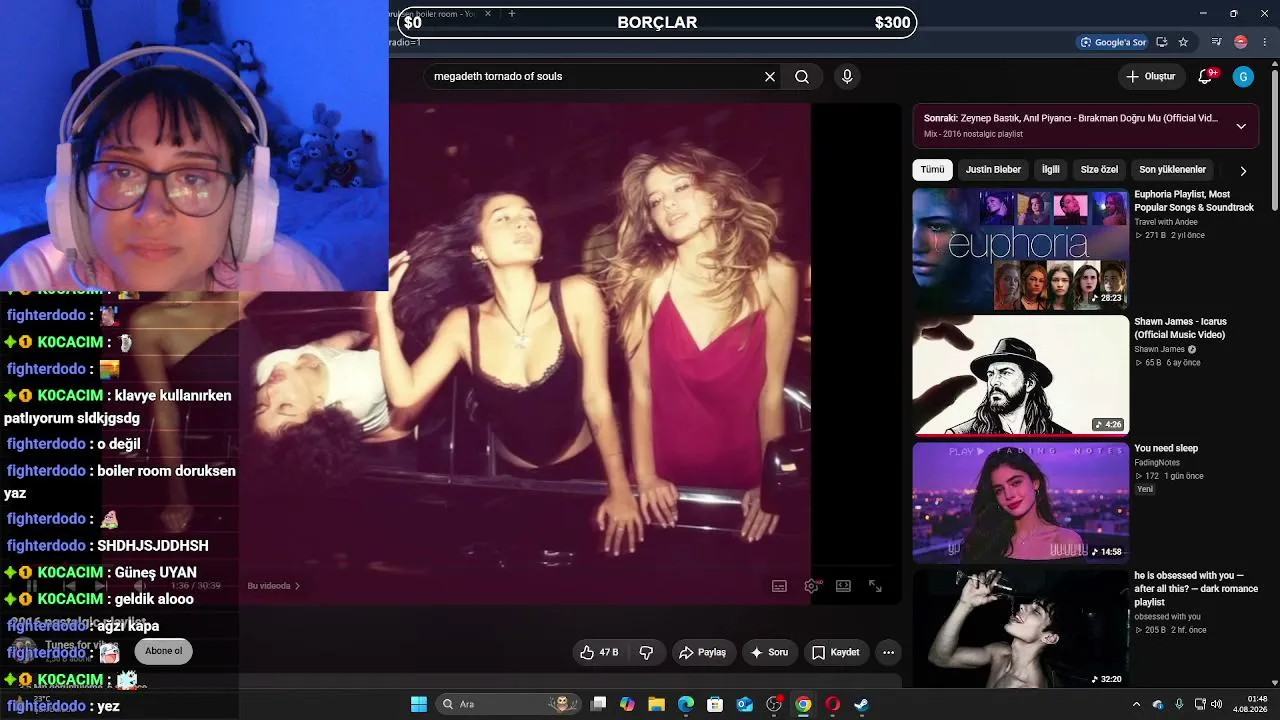Viewport: 1280px width, 720px height.
Task: Toggle theater mode in the video player
Action: (x=843, y=586)
